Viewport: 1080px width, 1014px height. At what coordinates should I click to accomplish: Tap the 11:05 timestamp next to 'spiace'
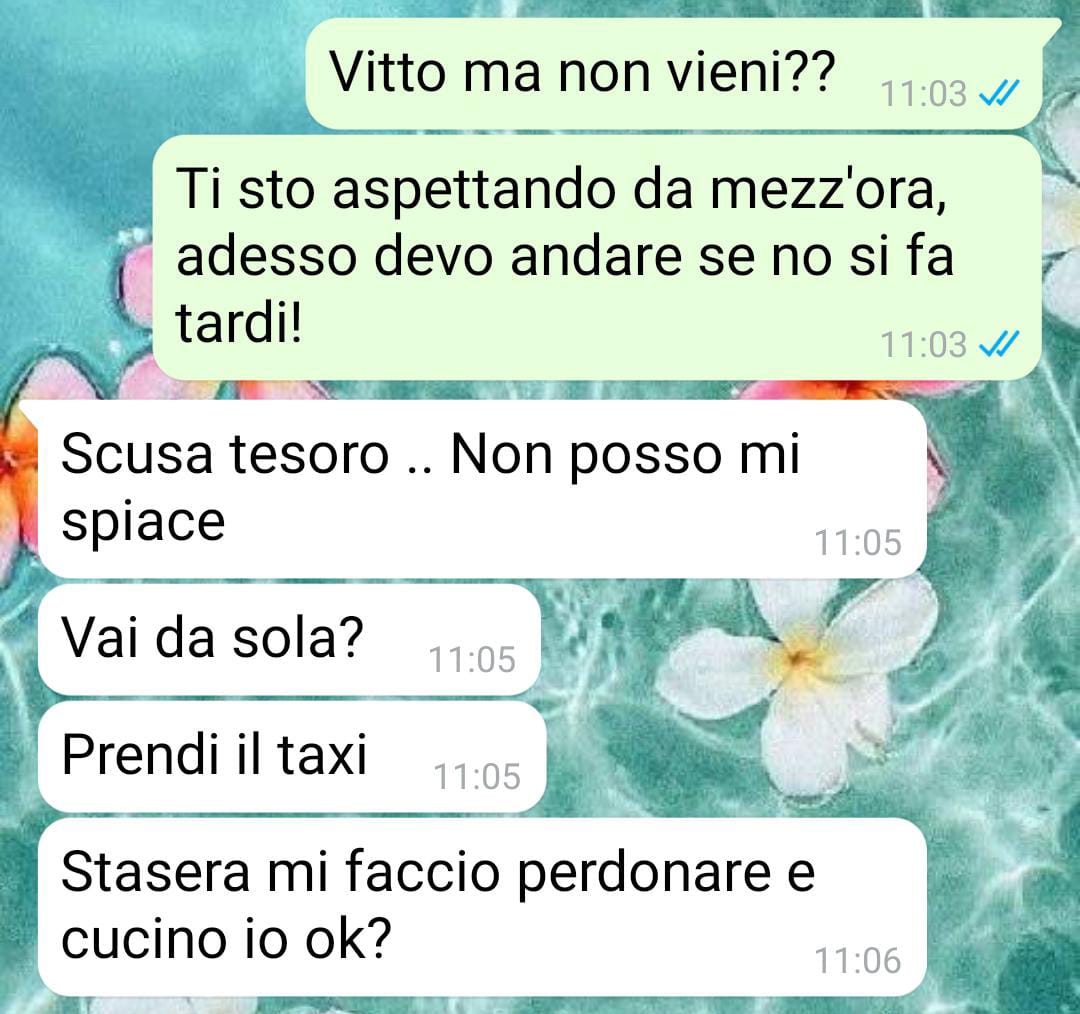pos(858,543)
